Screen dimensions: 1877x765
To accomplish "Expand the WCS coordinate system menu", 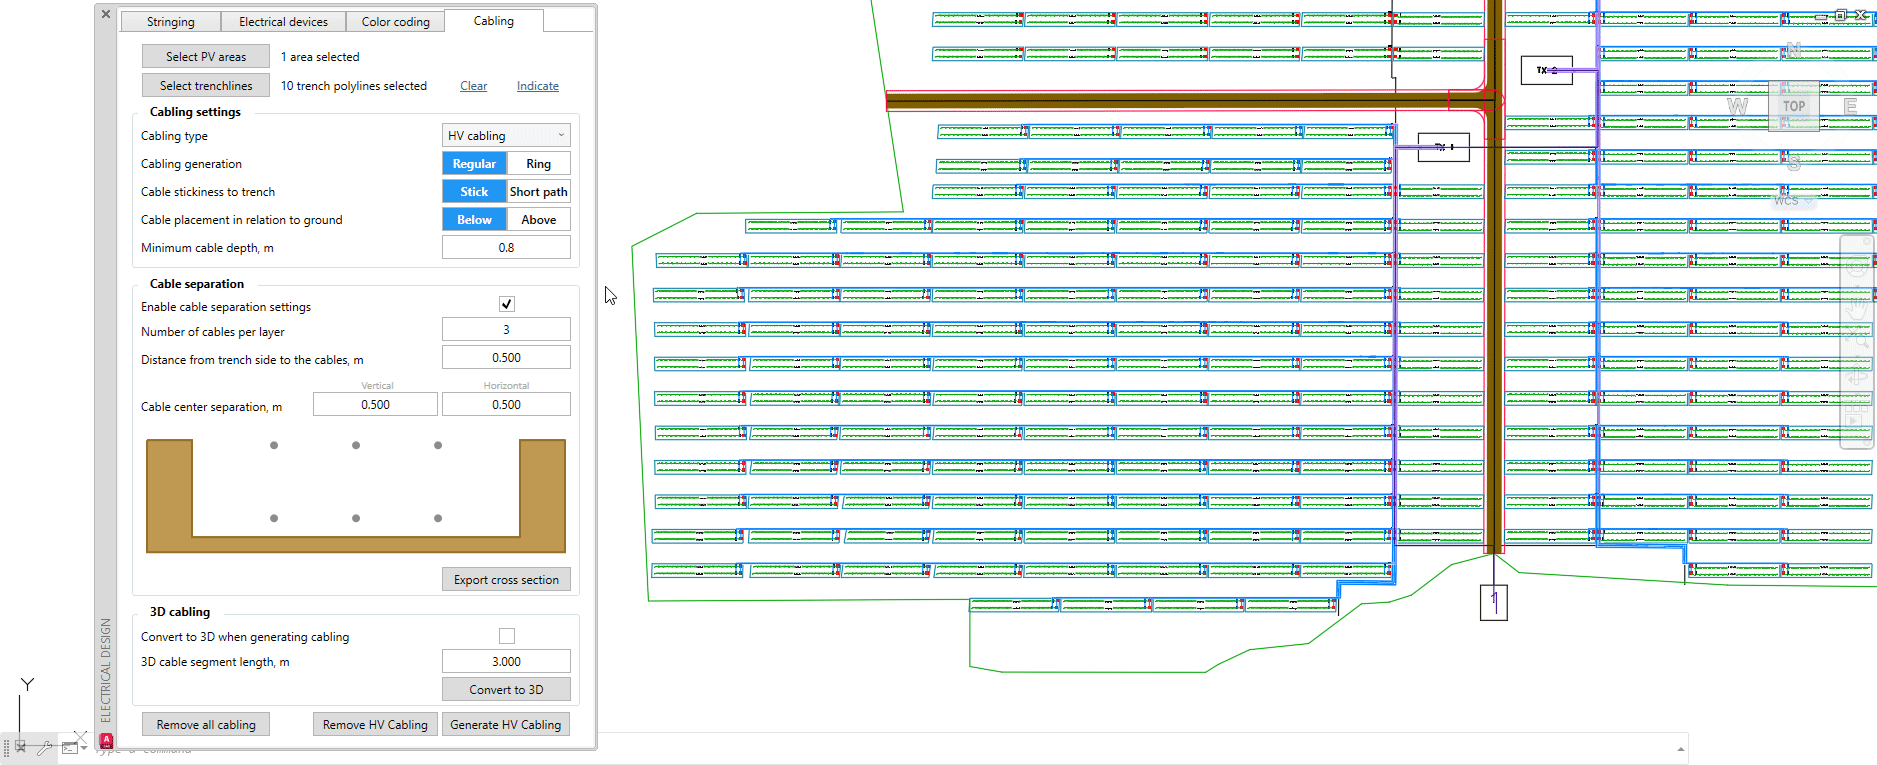I will click(x=1808, y=201).
